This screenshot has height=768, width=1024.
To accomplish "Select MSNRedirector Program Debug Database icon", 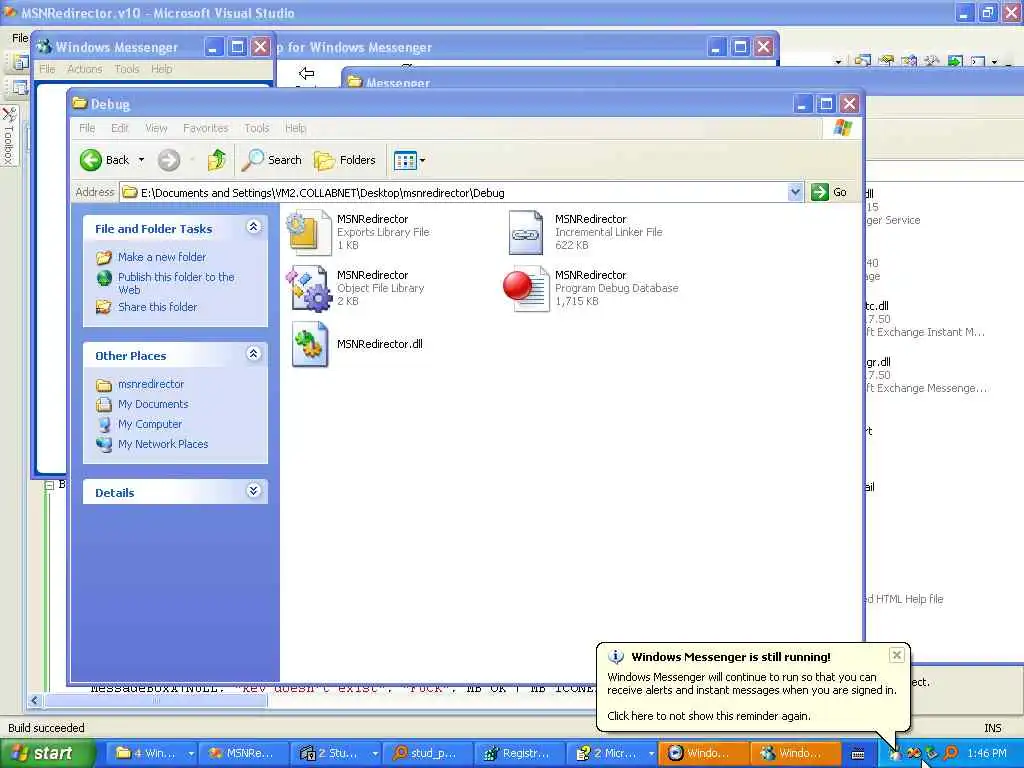I will 526,288.
